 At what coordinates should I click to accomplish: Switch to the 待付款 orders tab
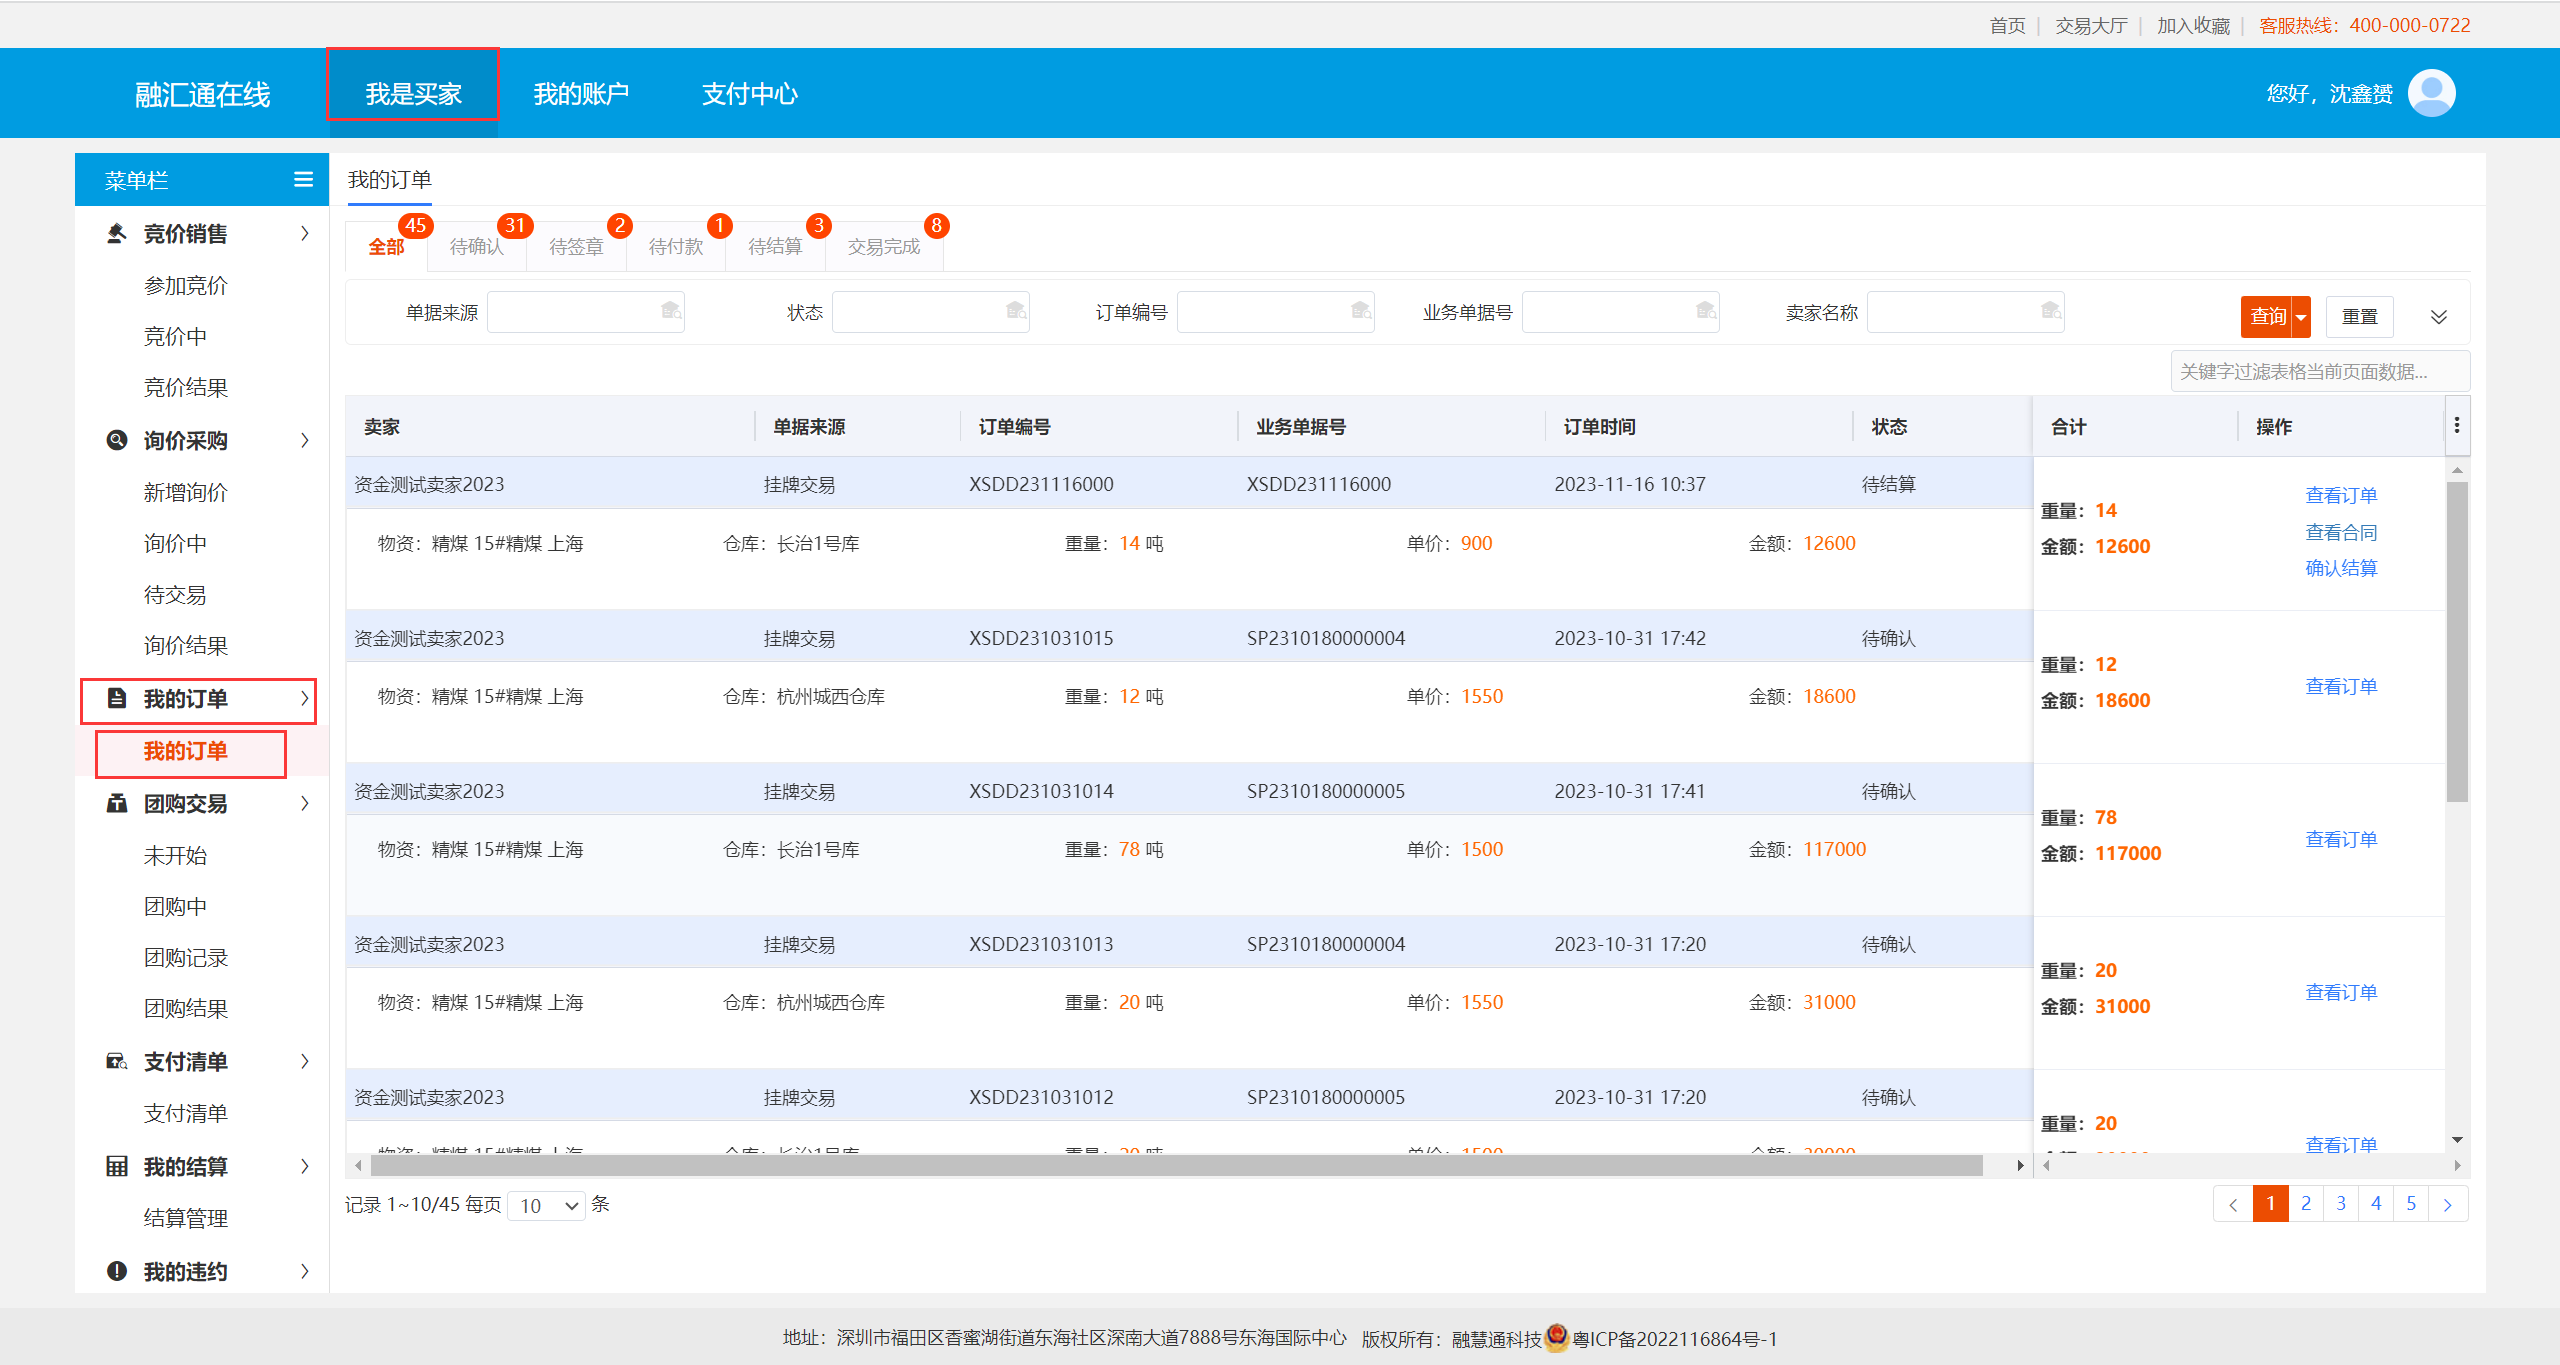pyautogui.click(x=676, y=246)
